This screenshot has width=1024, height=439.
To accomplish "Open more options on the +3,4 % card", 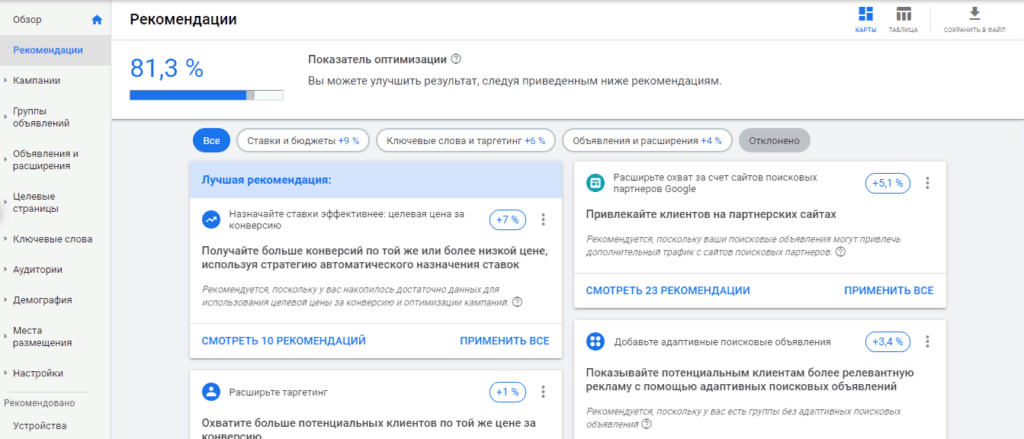I will [927, 341].
